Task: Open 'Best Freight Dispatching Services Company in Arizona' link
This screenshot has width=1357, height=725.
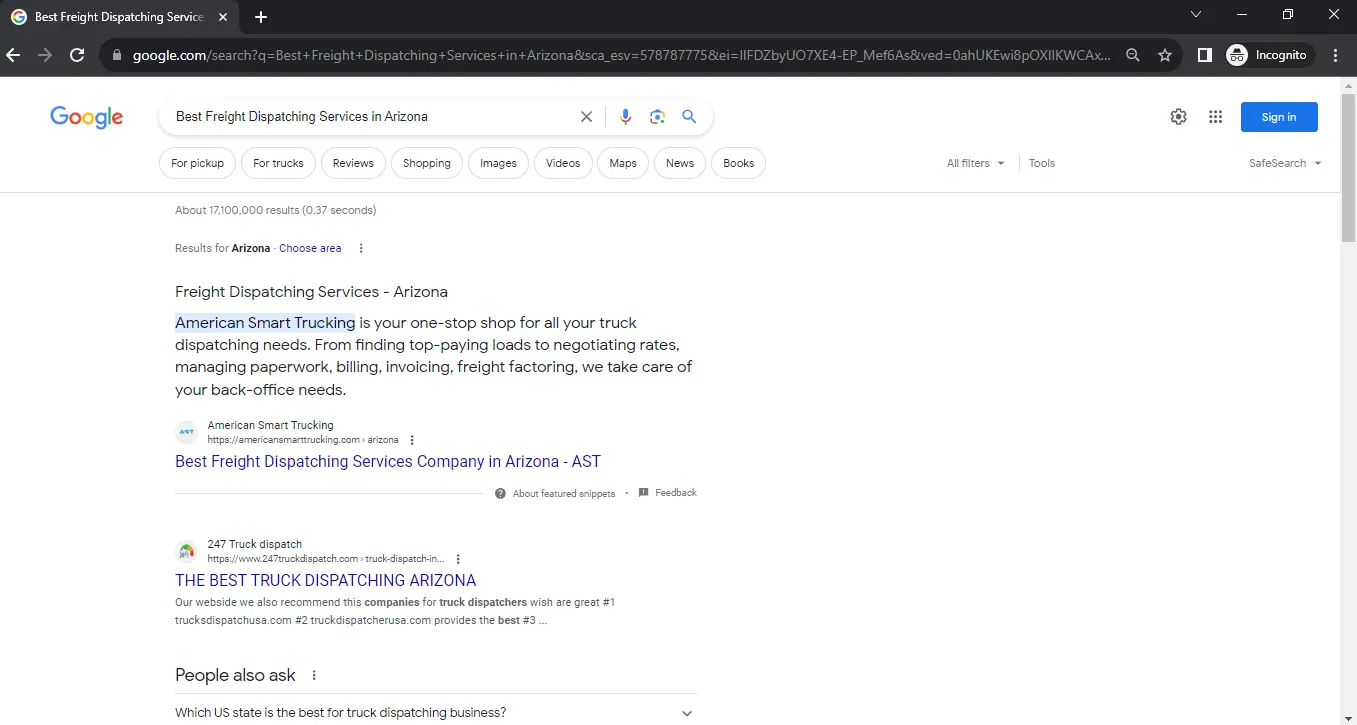Action: (388, 462)
